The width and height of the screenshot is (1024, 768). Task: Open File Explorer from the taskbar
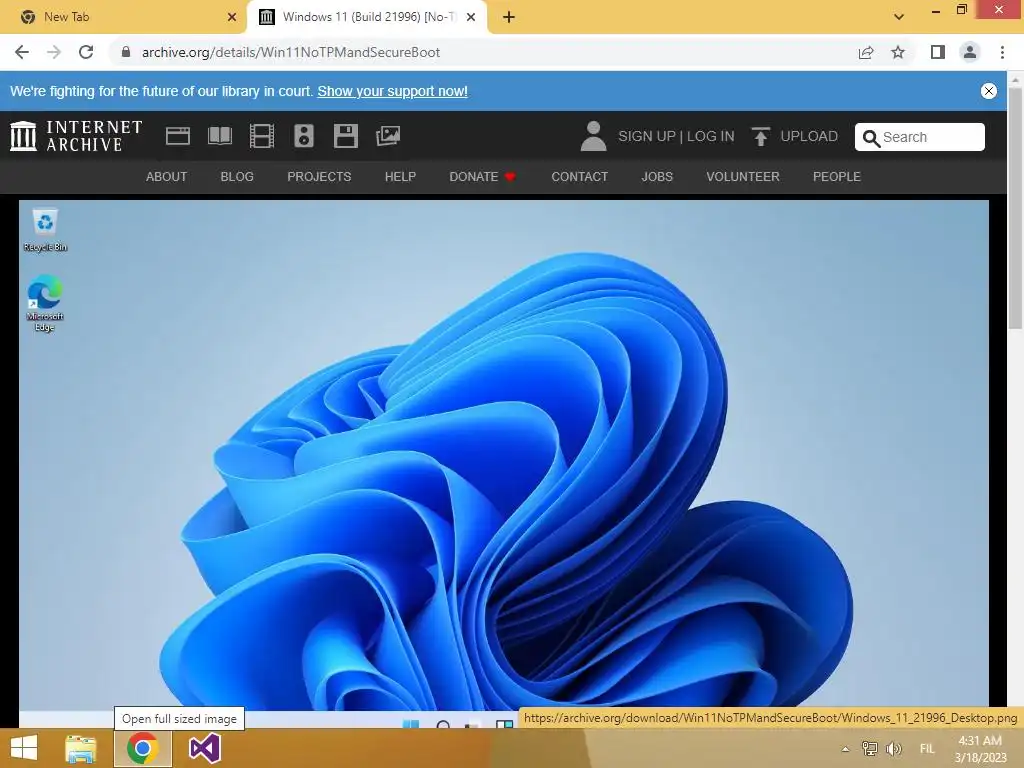[x=81, y=748]
